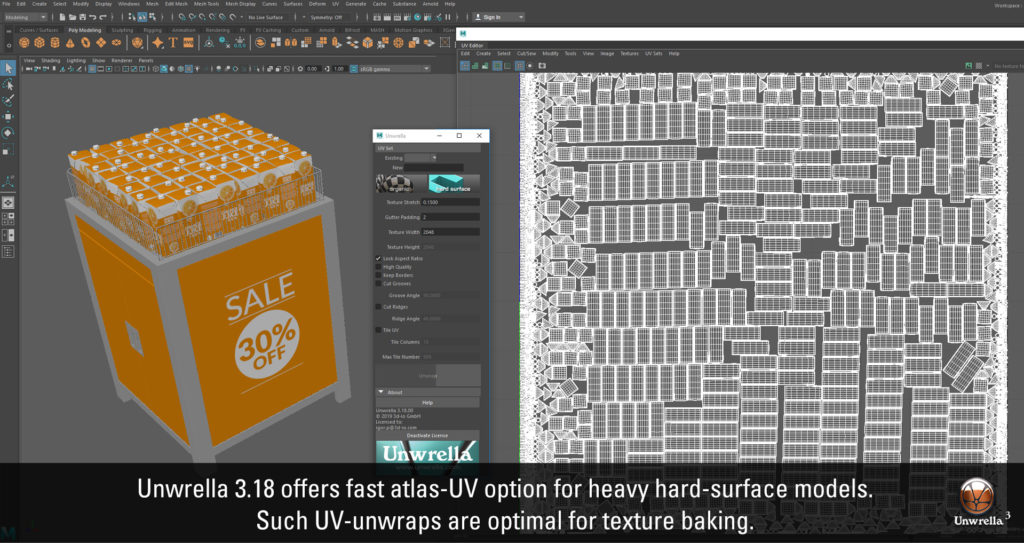Create a polygon cube from shelf
The image size is (1024, 543).
click(x=39, y=42)
